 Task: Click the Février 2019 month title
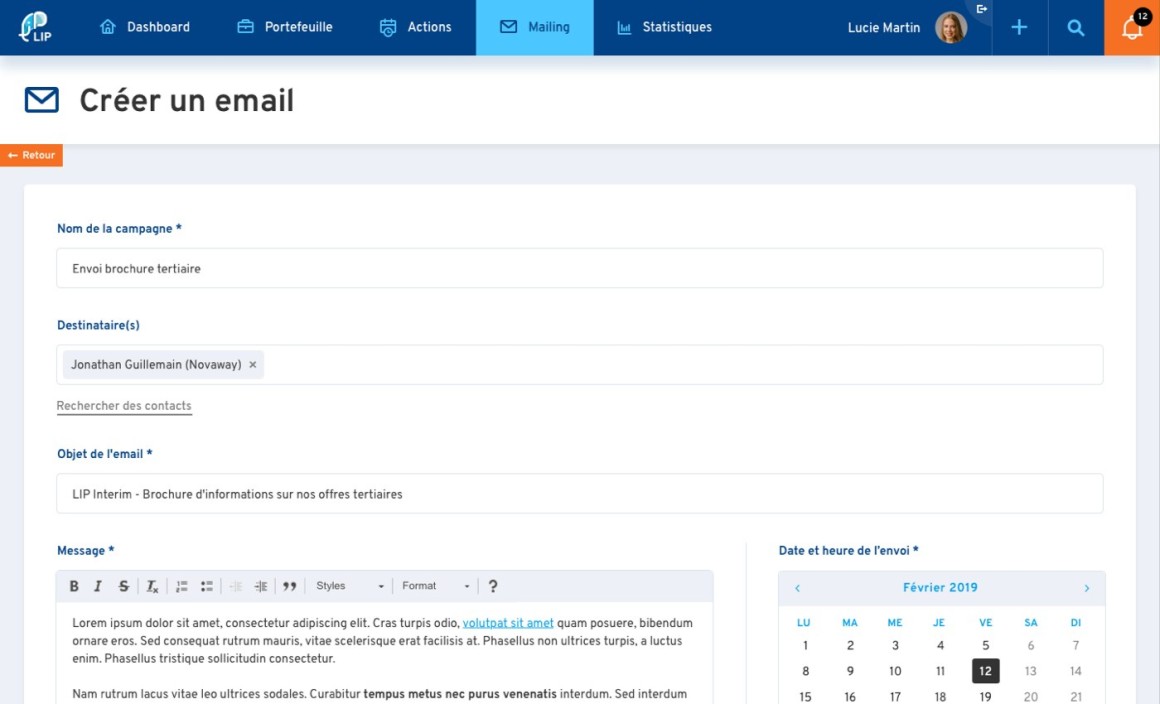[x=940, y=587]
